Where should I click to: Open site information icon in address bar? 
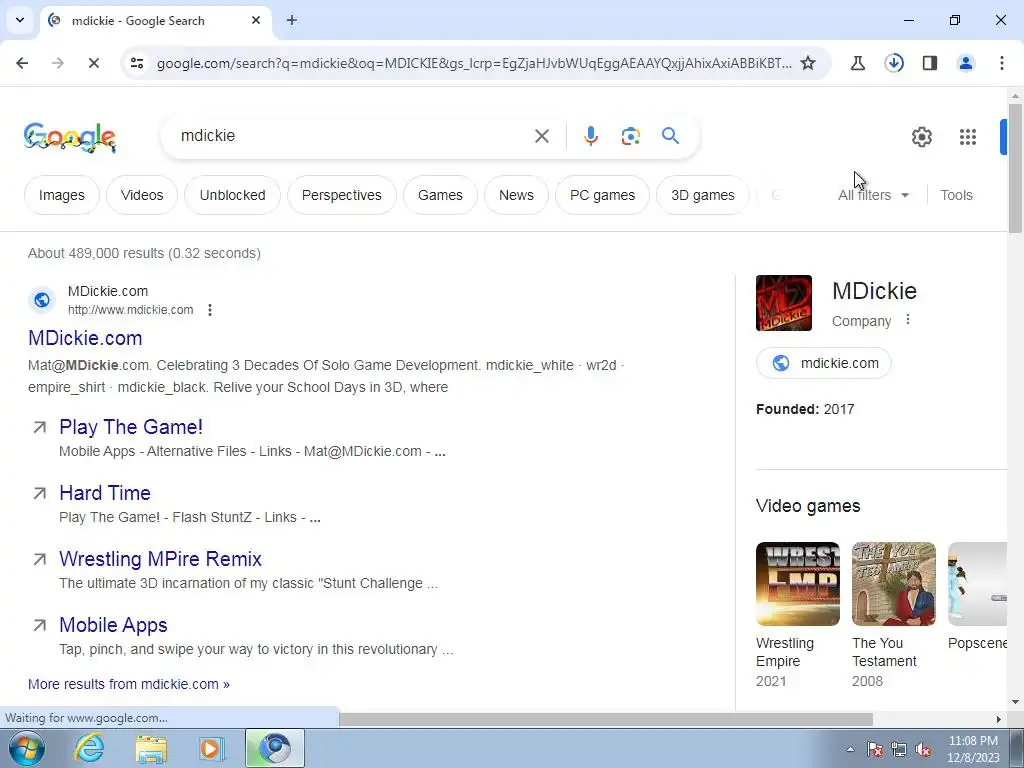(x=137, y=63)
